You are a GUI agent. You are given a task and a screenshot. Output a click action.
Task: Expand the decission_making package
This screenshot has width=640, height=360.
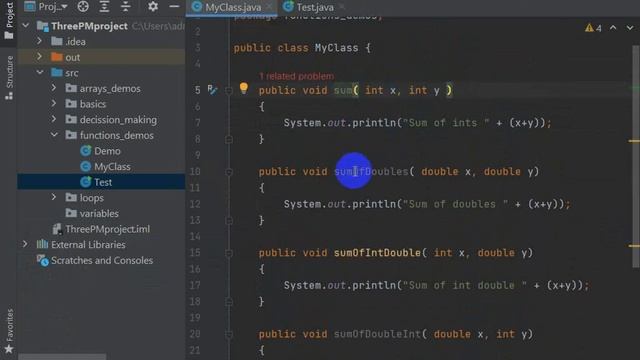point(54,119)
